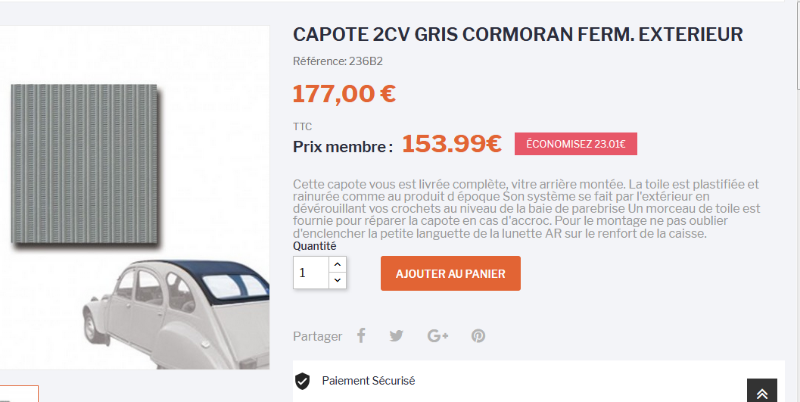Share the product on Twitter

[397, 336]
